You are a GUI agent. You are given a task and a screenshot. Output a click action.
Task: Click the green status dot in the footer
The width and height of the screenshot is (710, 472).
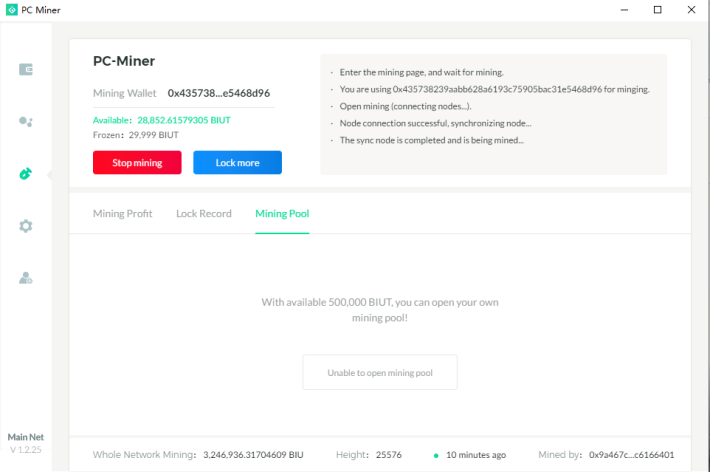(x=436, y=456)
